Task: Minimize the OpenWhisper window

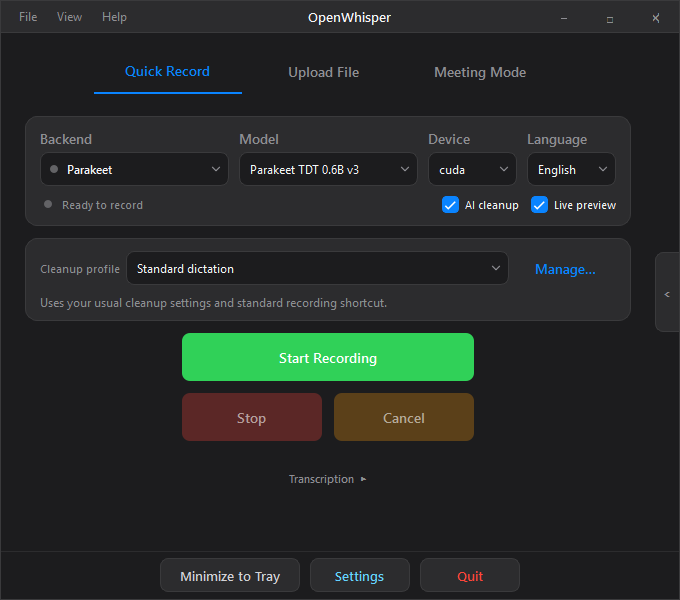Action: [x=564, y=18]
